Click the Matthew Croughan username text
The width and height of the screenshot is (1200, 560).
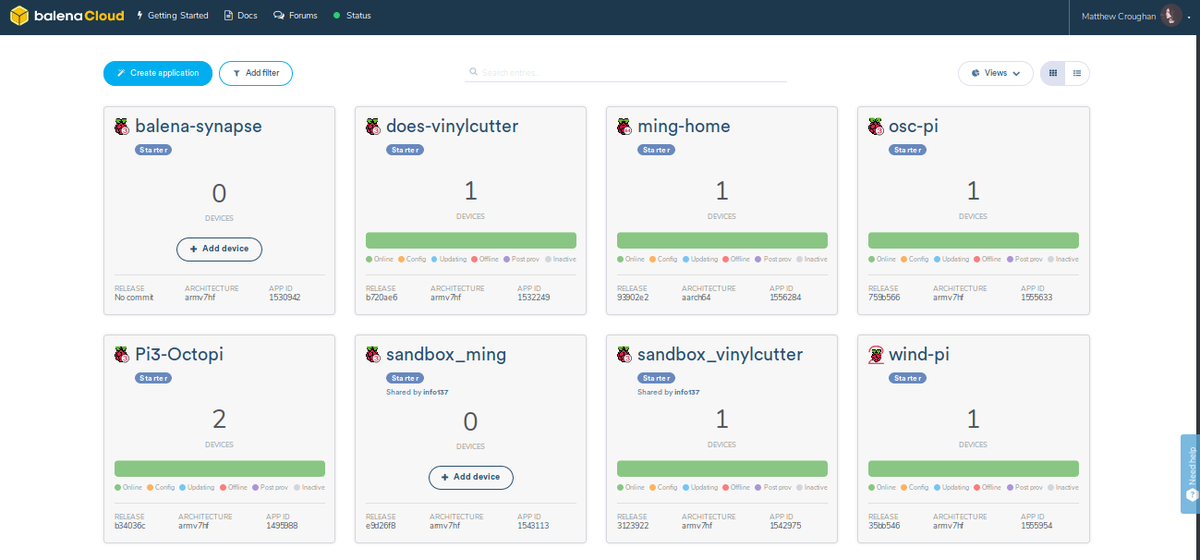[1118, 16]
